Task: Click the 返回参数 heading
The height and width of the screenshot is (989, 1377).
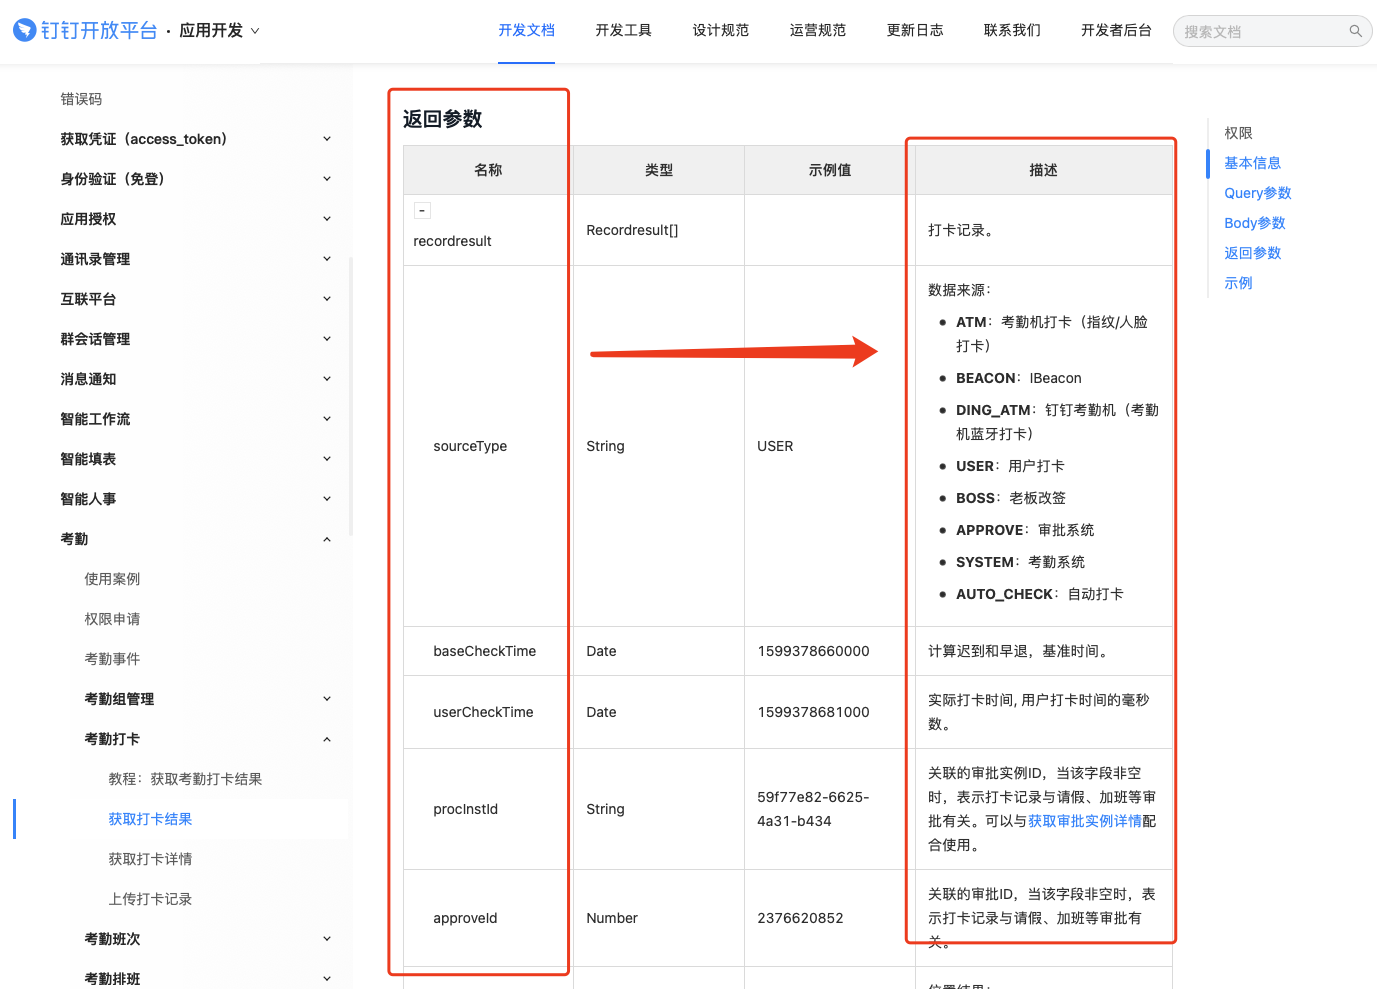Action: tap(442, 119)
